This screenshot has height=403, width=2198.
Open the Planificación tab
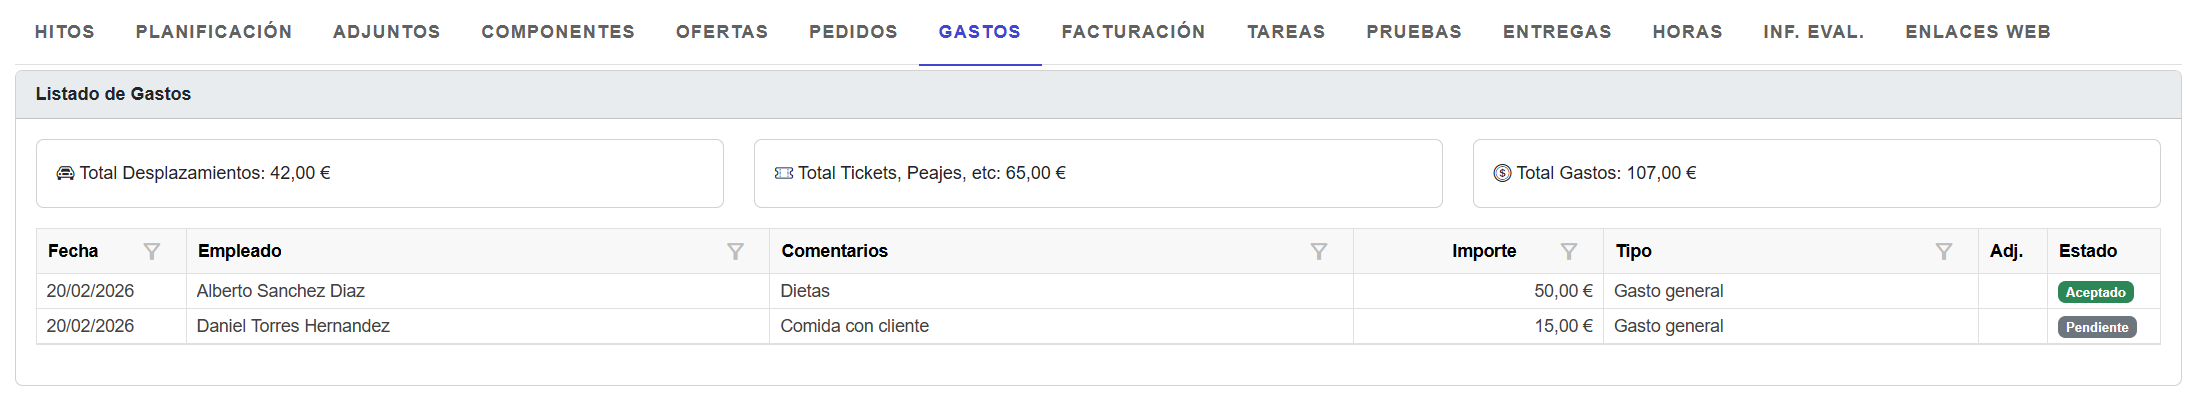tap(214, 32)
